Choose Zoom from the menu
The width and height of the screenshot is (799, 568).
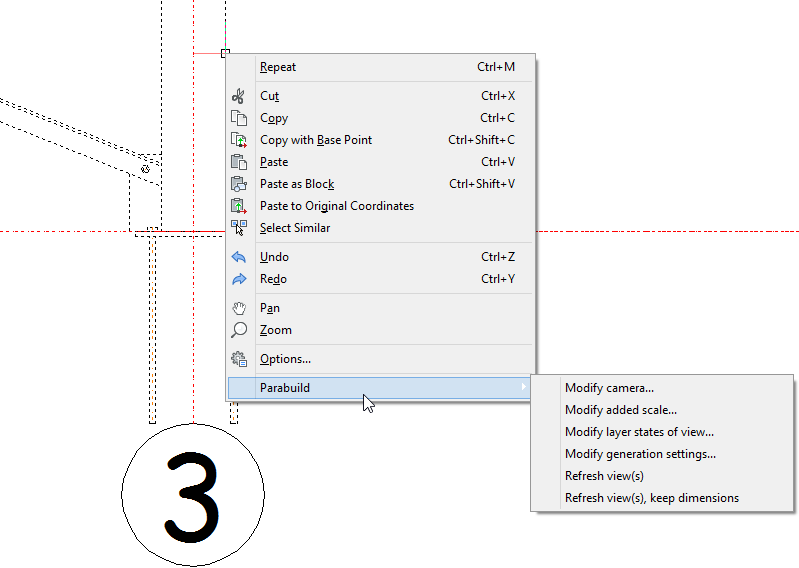click(x=380, y=330)
